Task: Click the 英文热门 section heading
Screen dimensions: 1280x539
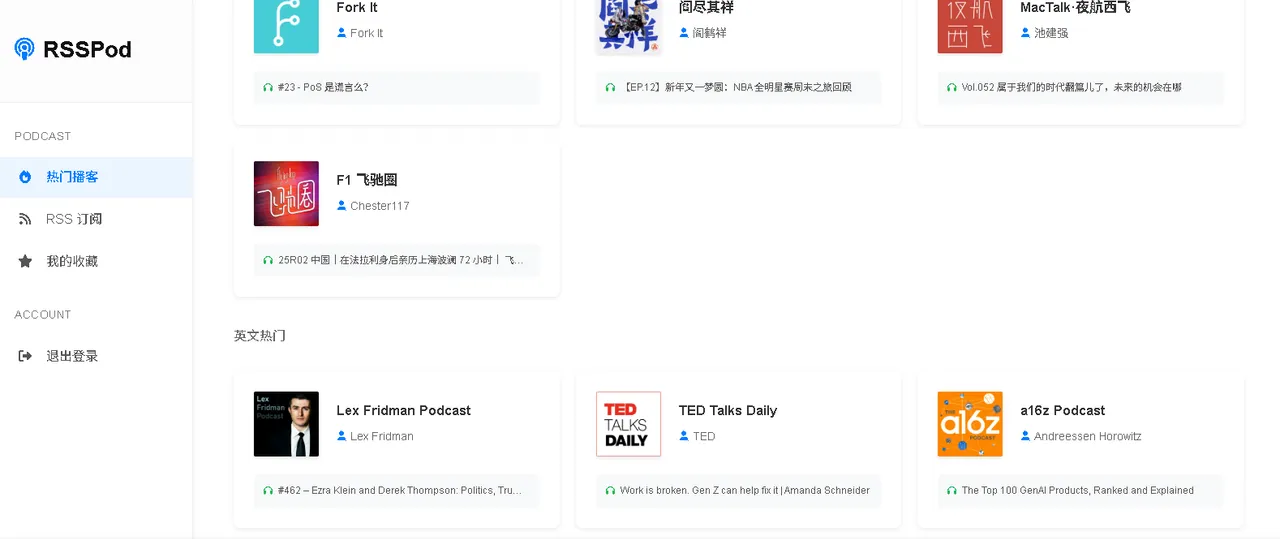Action: [260, 335]
